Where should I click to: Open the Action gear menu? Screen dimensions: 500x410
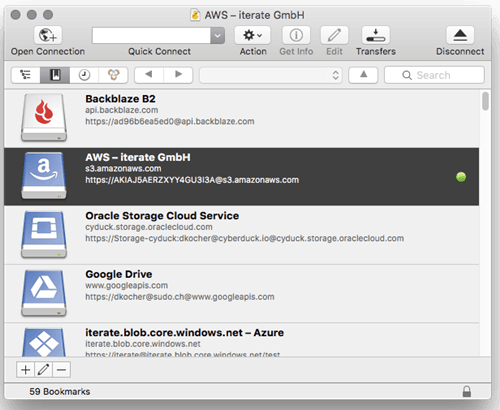point(252,35)
